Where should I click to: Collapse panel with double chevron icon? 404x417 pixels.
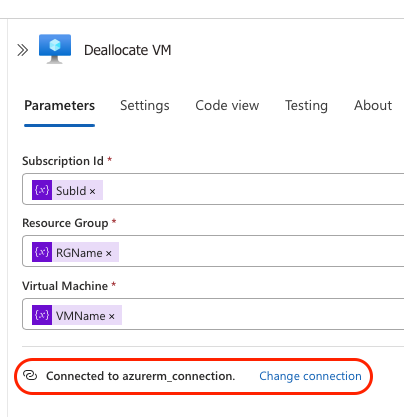point(23,50)
